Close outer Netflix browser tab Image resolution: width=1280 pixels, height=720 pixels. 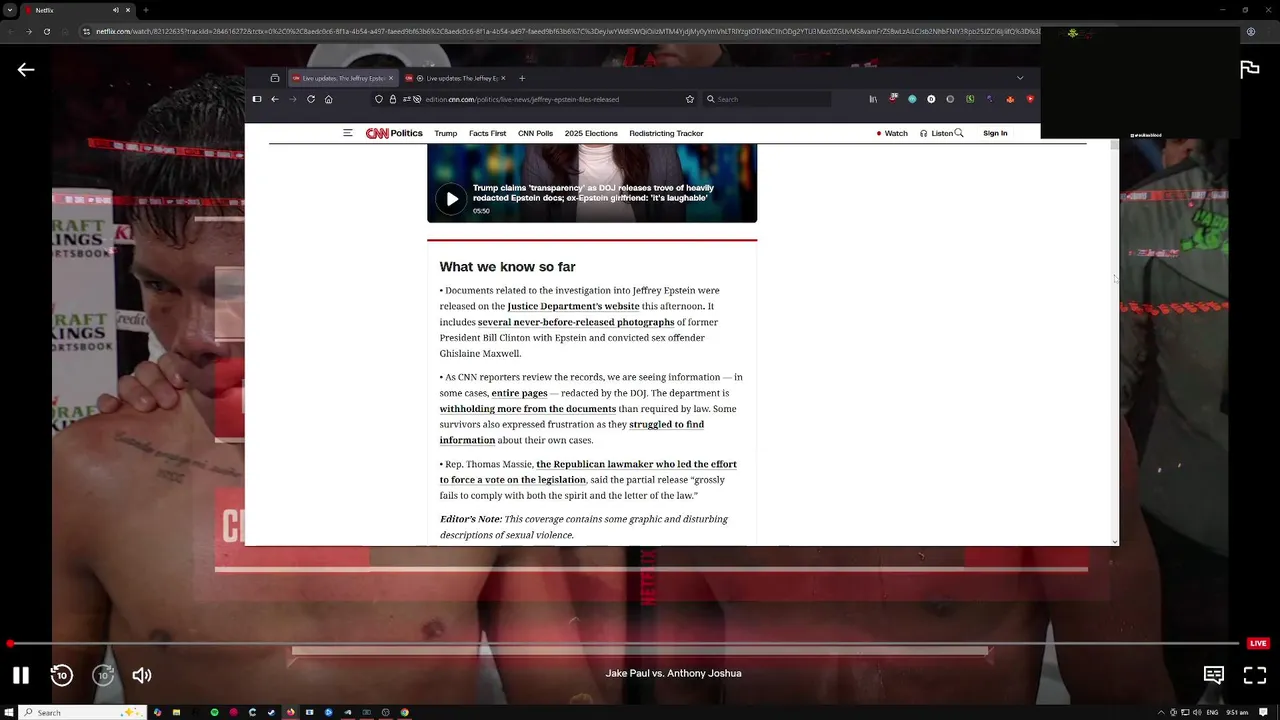click(x=129, y=10)
